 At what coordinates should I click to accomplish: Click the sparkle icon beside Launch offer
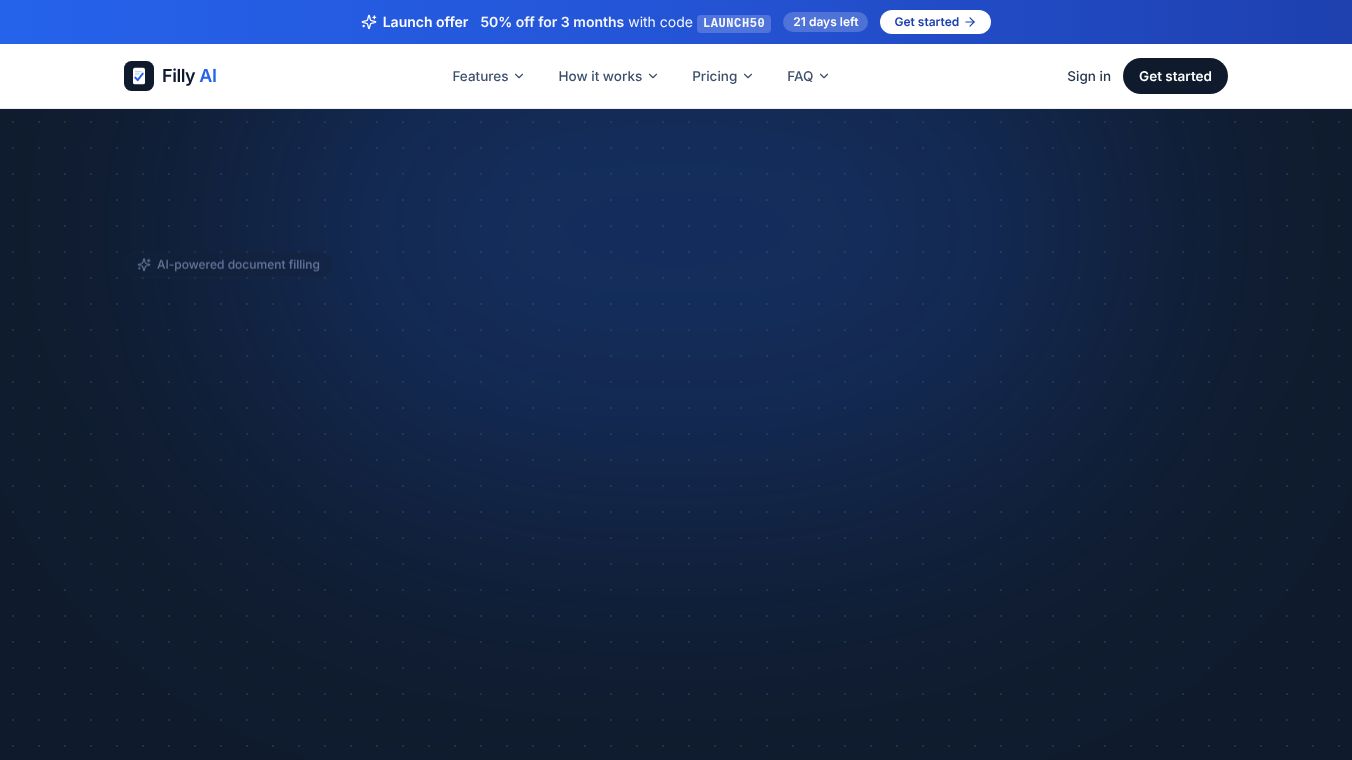pyautogui.click(x=369, y=22)
